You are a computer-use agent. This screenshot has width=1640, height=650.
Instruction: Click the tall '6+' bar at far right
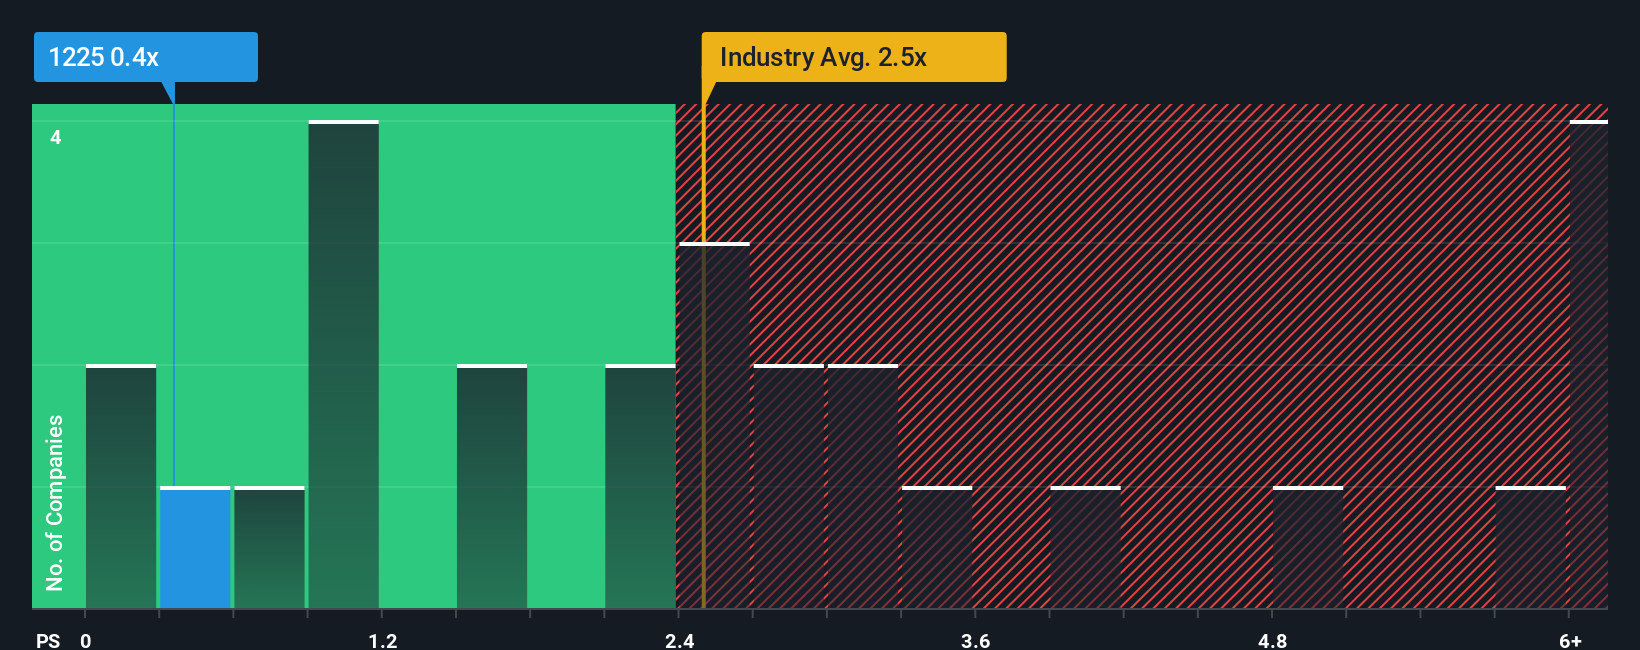(1589, 365)
